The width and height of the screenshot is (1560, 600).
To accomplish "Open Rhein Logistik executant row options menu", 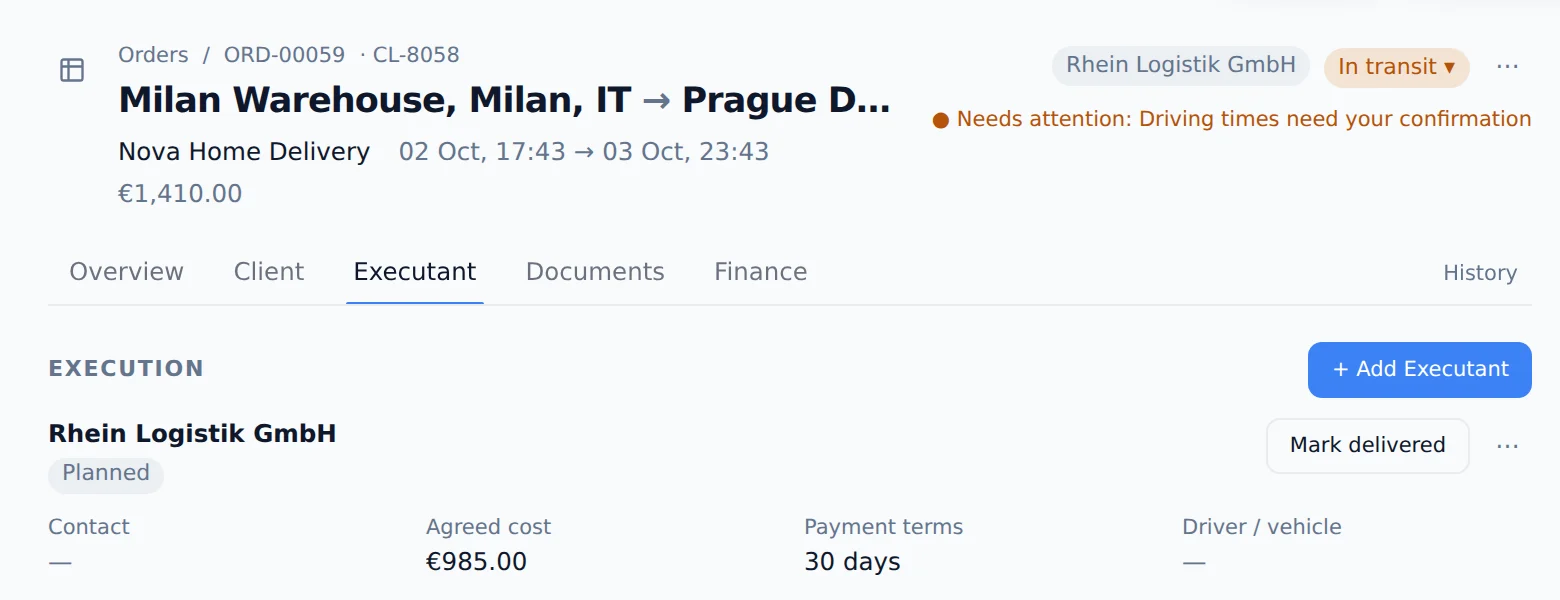I will pos(1507,446).
